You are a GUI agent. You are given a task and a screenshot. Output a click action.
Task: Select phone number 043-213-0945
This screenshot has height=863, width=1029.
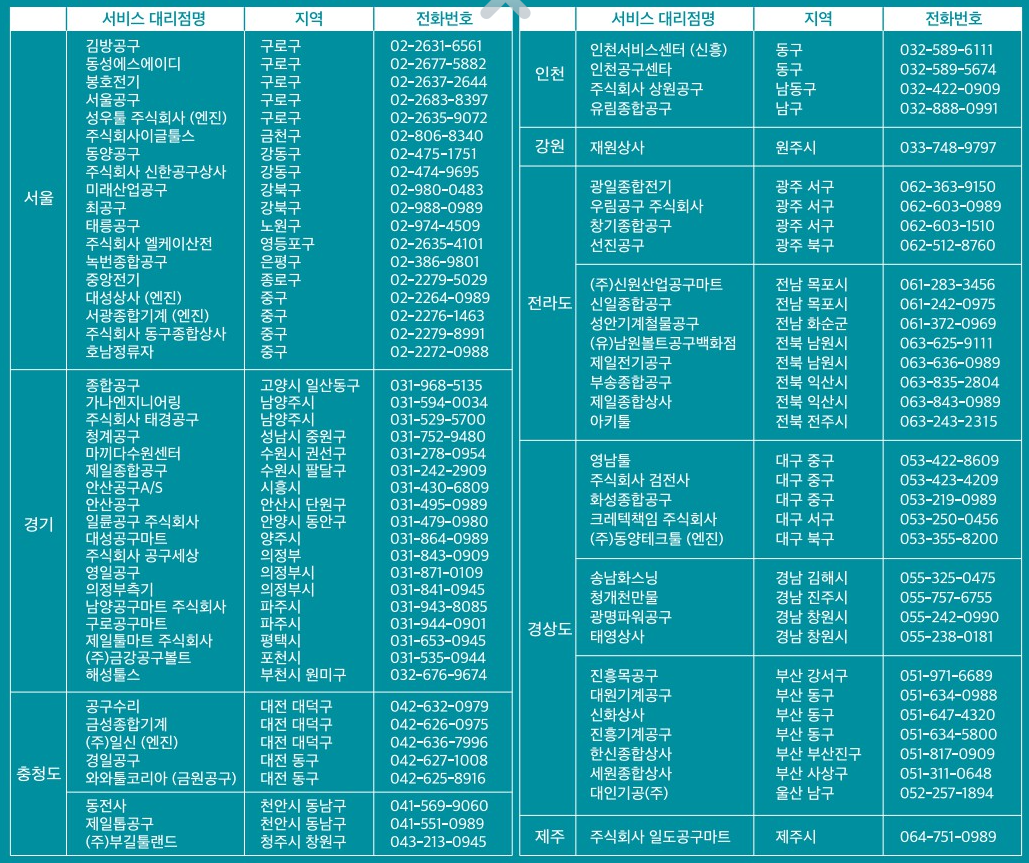pyautogui.click(x=438, y=841)
